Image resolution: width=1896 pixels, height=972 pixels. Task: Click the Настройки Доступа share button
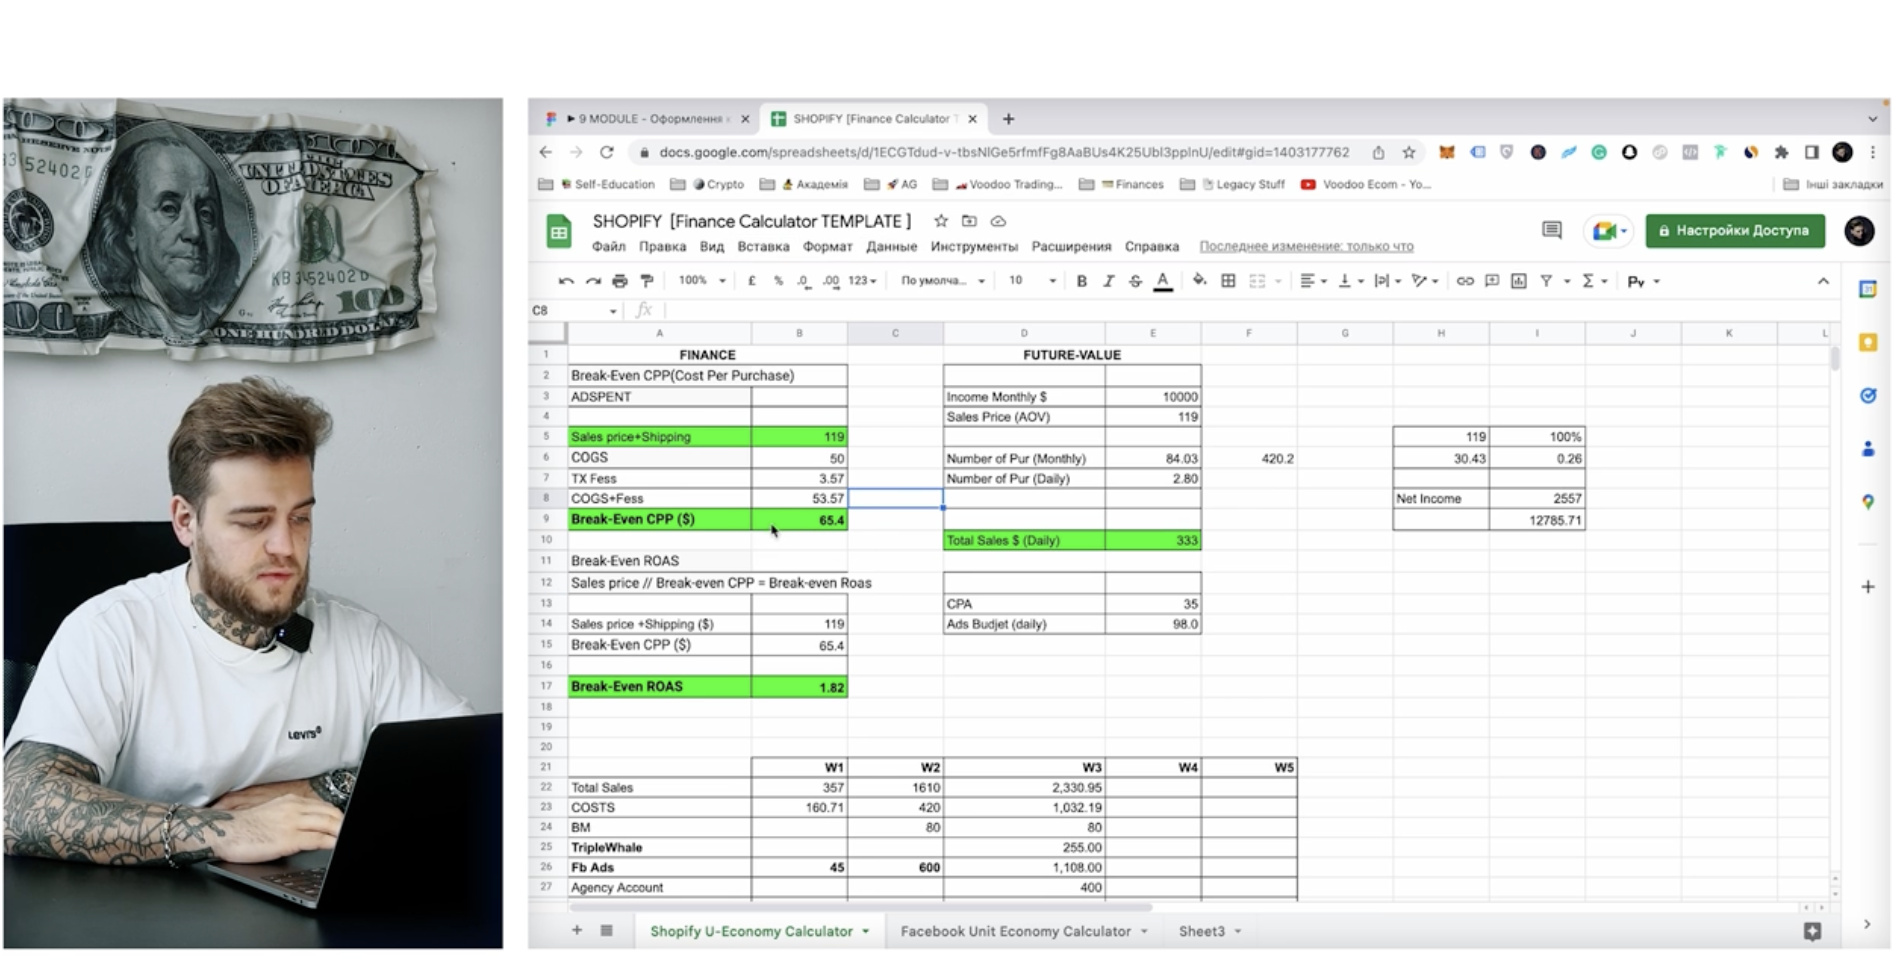click(x=1735, y=231)
